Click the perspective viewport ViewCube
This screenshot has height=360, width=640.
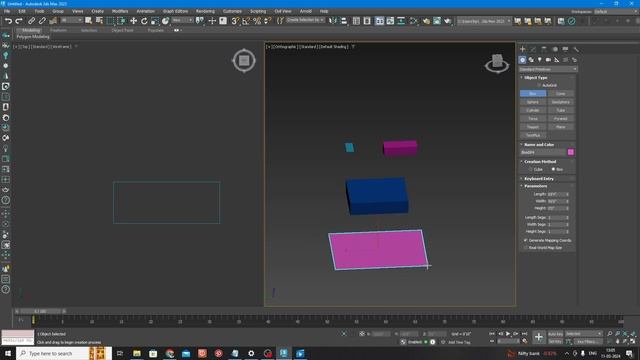[x=497, y=63]
